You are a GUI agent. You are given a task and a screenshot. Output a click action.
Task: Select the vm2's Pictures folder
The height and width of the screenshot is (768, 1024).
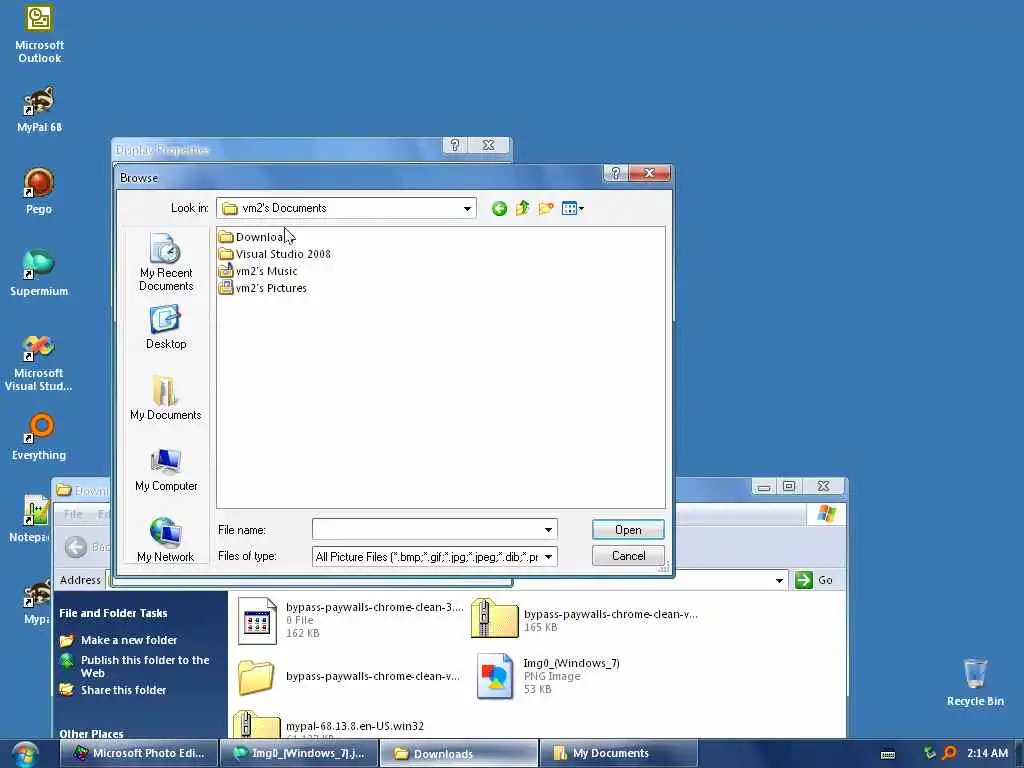(263, 287)
